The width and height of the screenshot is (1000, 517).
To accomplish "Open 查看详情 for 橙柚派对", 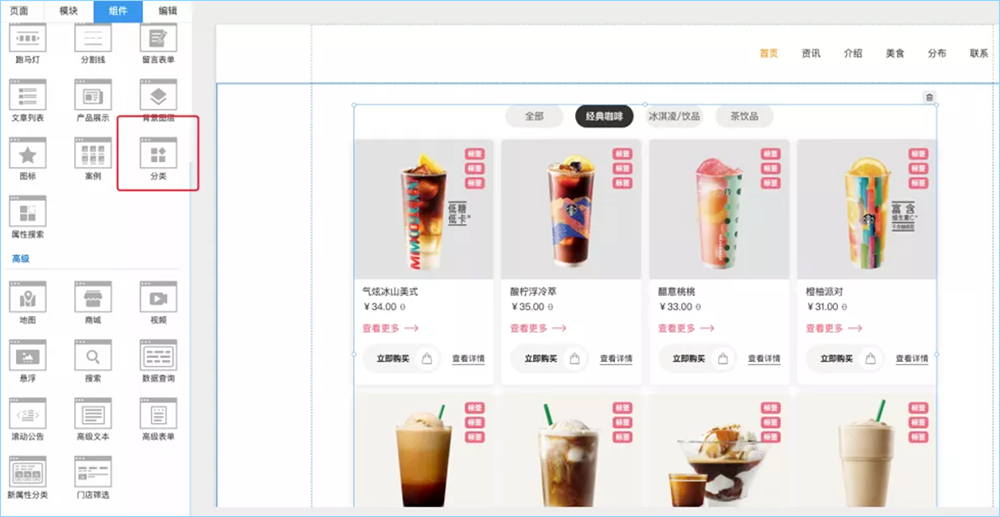I will coord(912,359).
